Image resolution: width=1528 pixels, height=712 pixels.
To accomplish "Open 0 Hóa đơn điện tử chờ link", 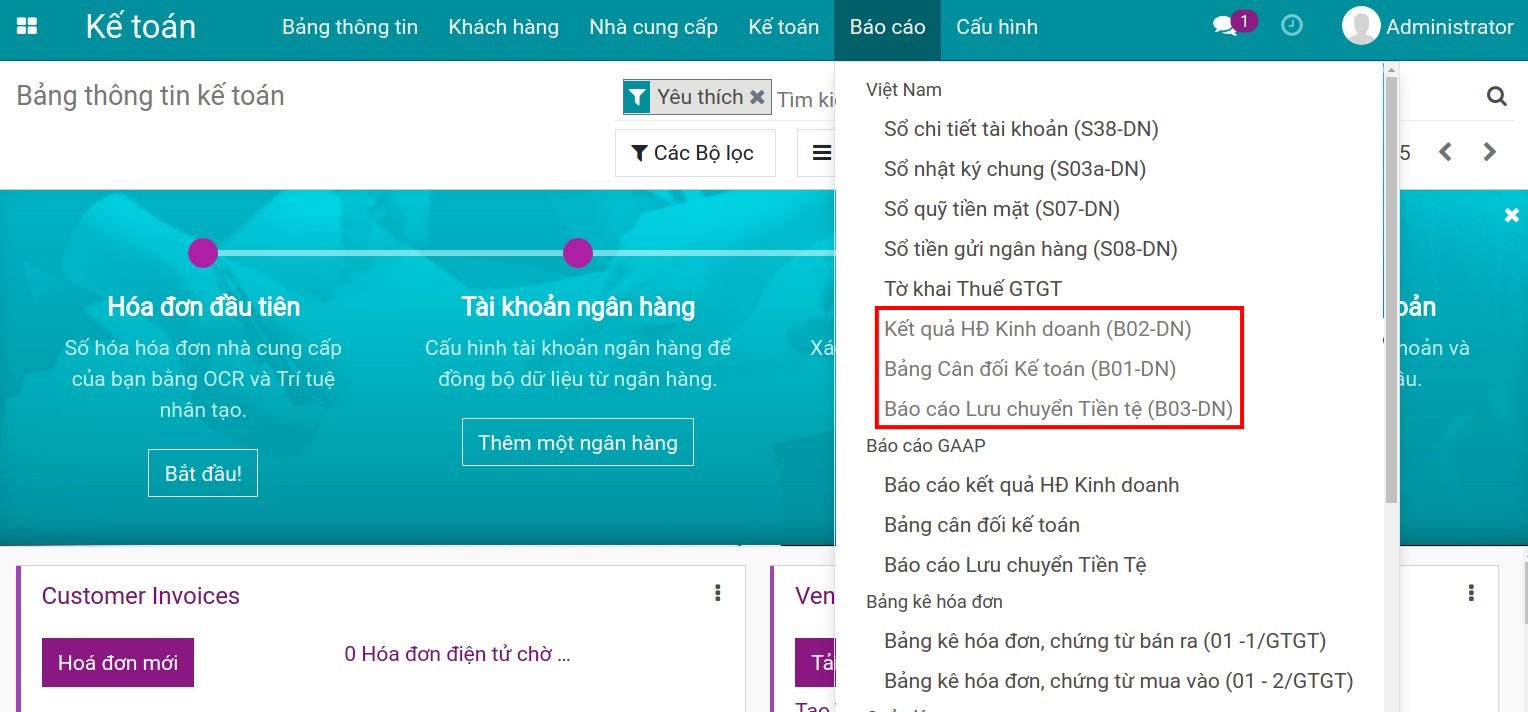I will [x=457, y=654].
